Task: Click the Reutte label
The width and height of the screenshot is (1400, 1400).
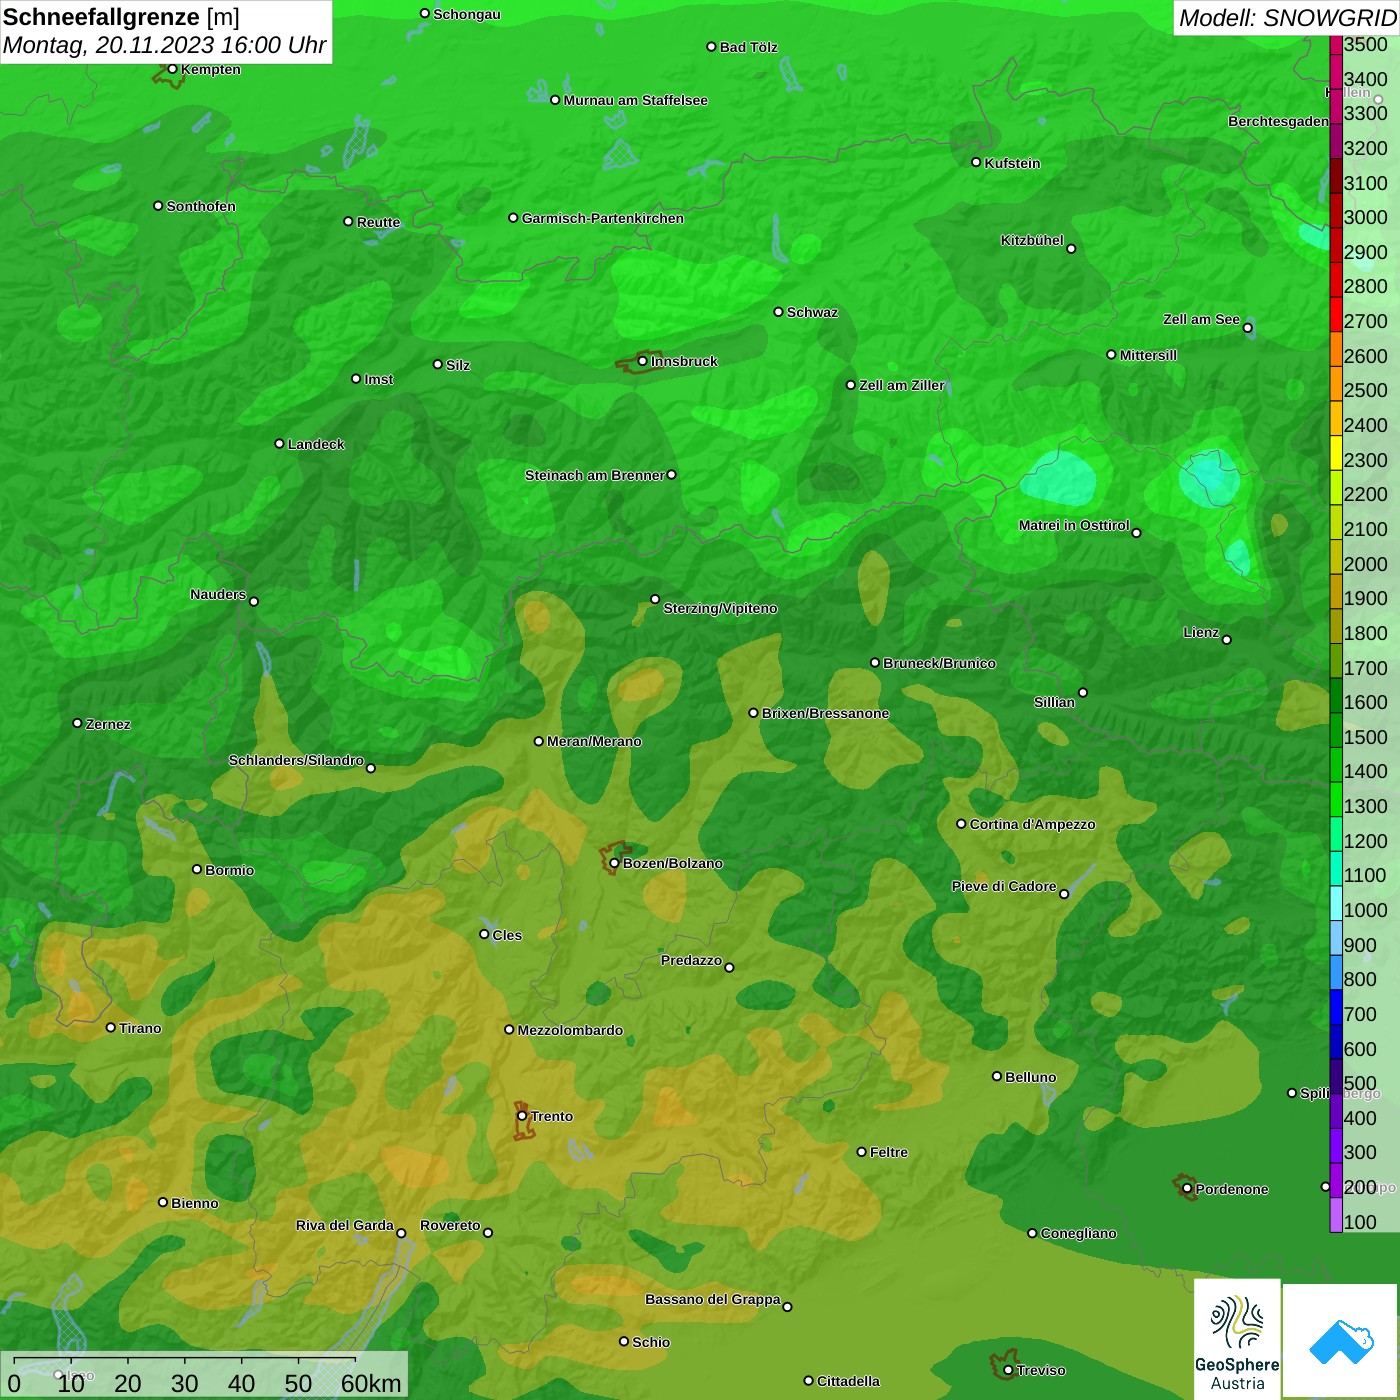Action: click(379, 222)
